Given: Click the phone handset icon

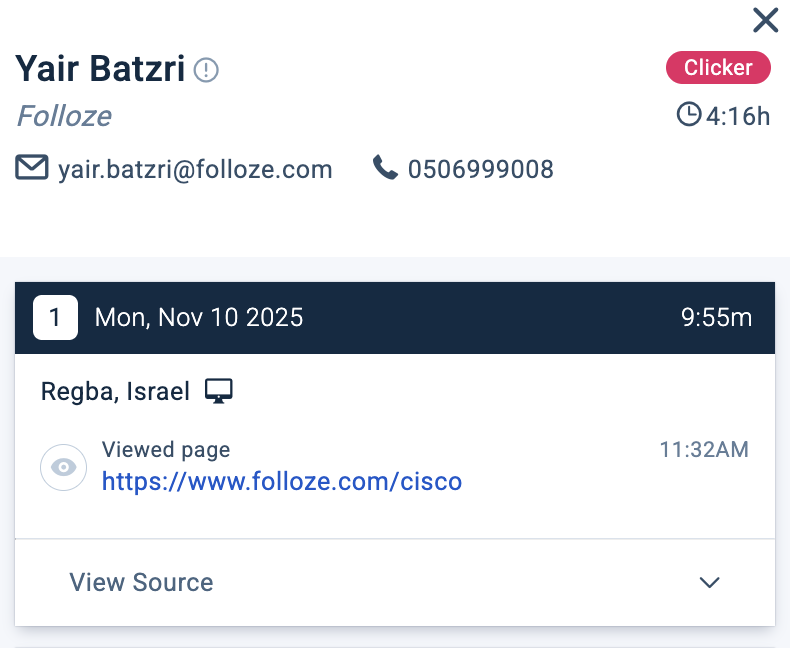Looking at the screenshot, I should tap(385, 168).
